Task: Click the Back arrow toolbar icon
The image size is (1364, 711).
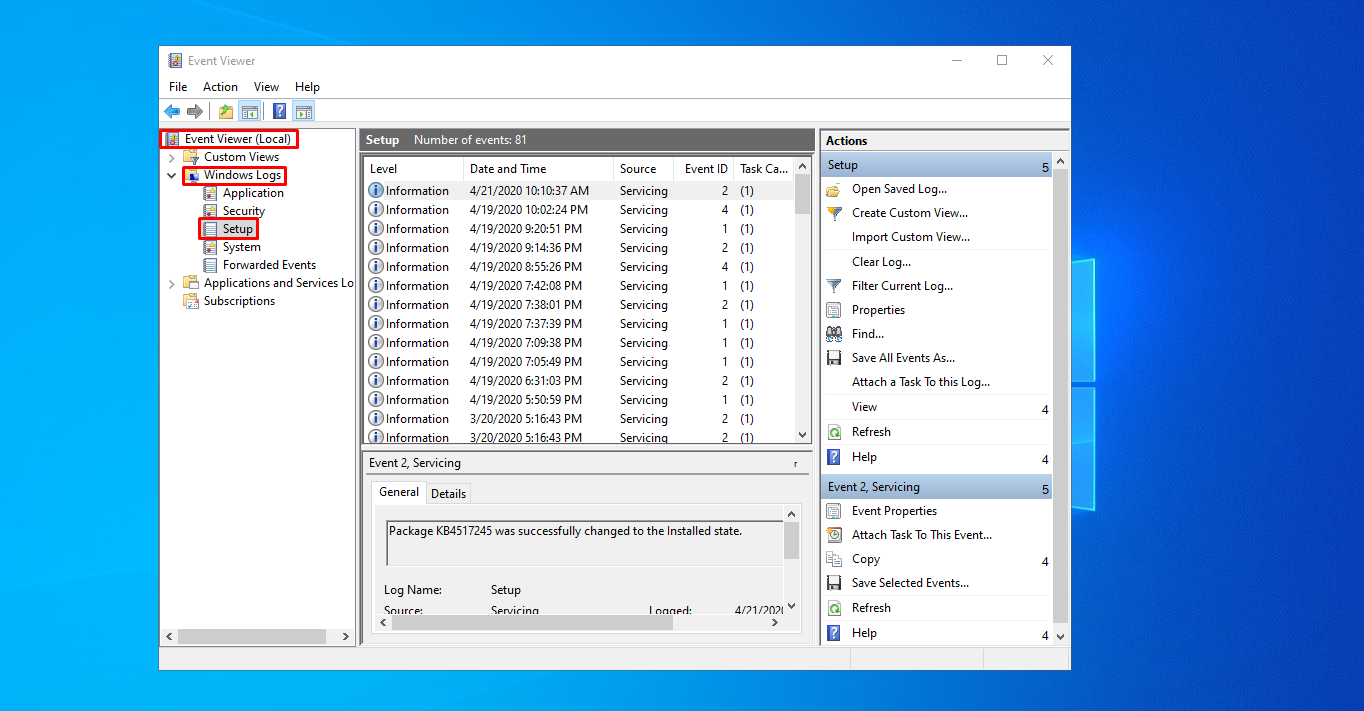Action: [172, 112]
